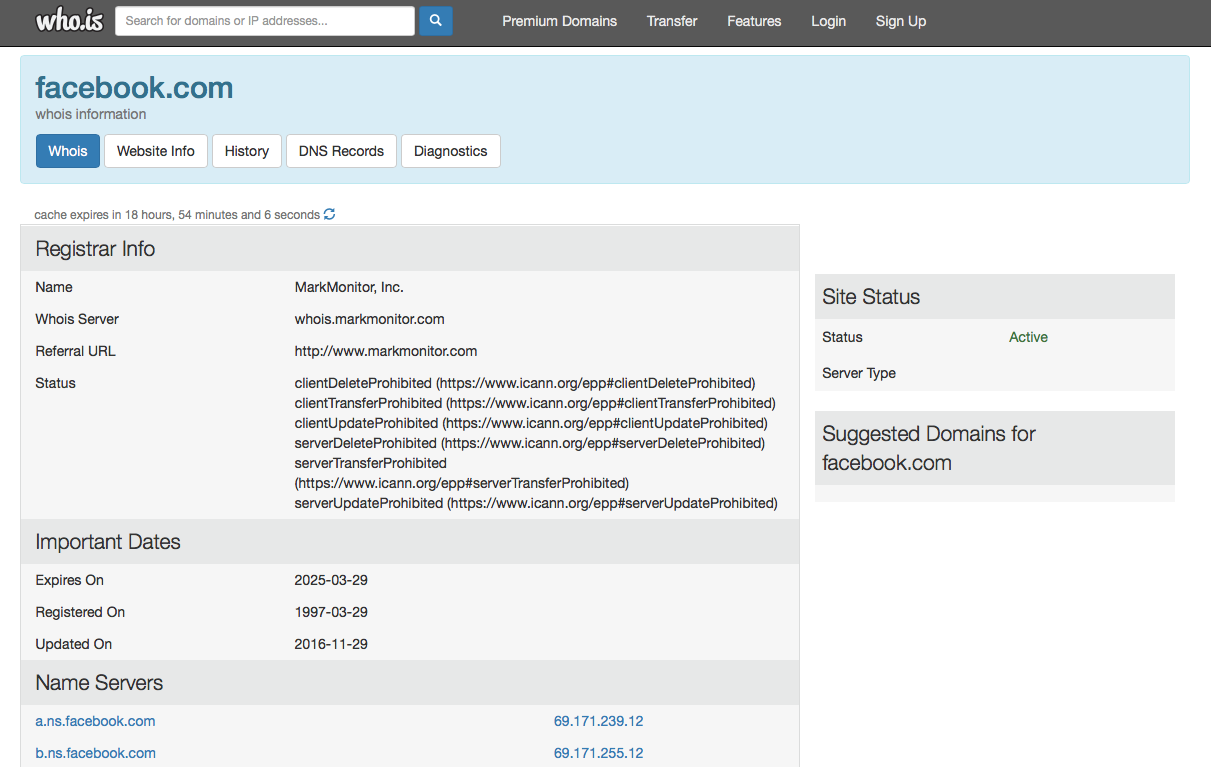The image size is (1211, 767).
Task: Focus the domain search input field
Action: (265, 21)
